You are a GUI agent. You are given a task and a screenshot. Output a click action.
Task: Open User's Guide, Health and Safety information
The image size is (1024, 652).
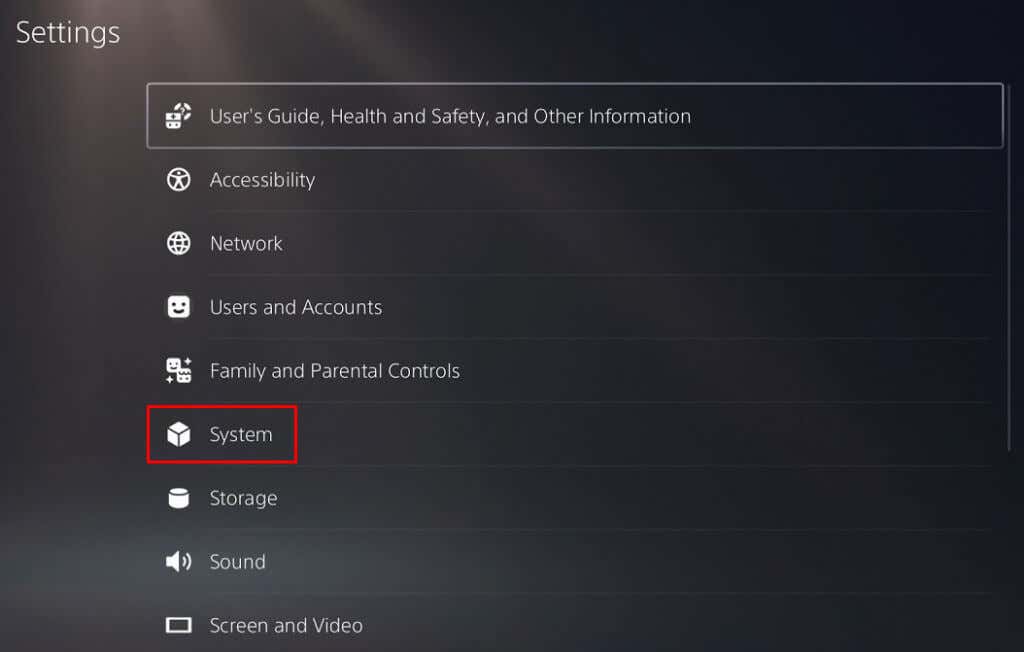[449, 116]
